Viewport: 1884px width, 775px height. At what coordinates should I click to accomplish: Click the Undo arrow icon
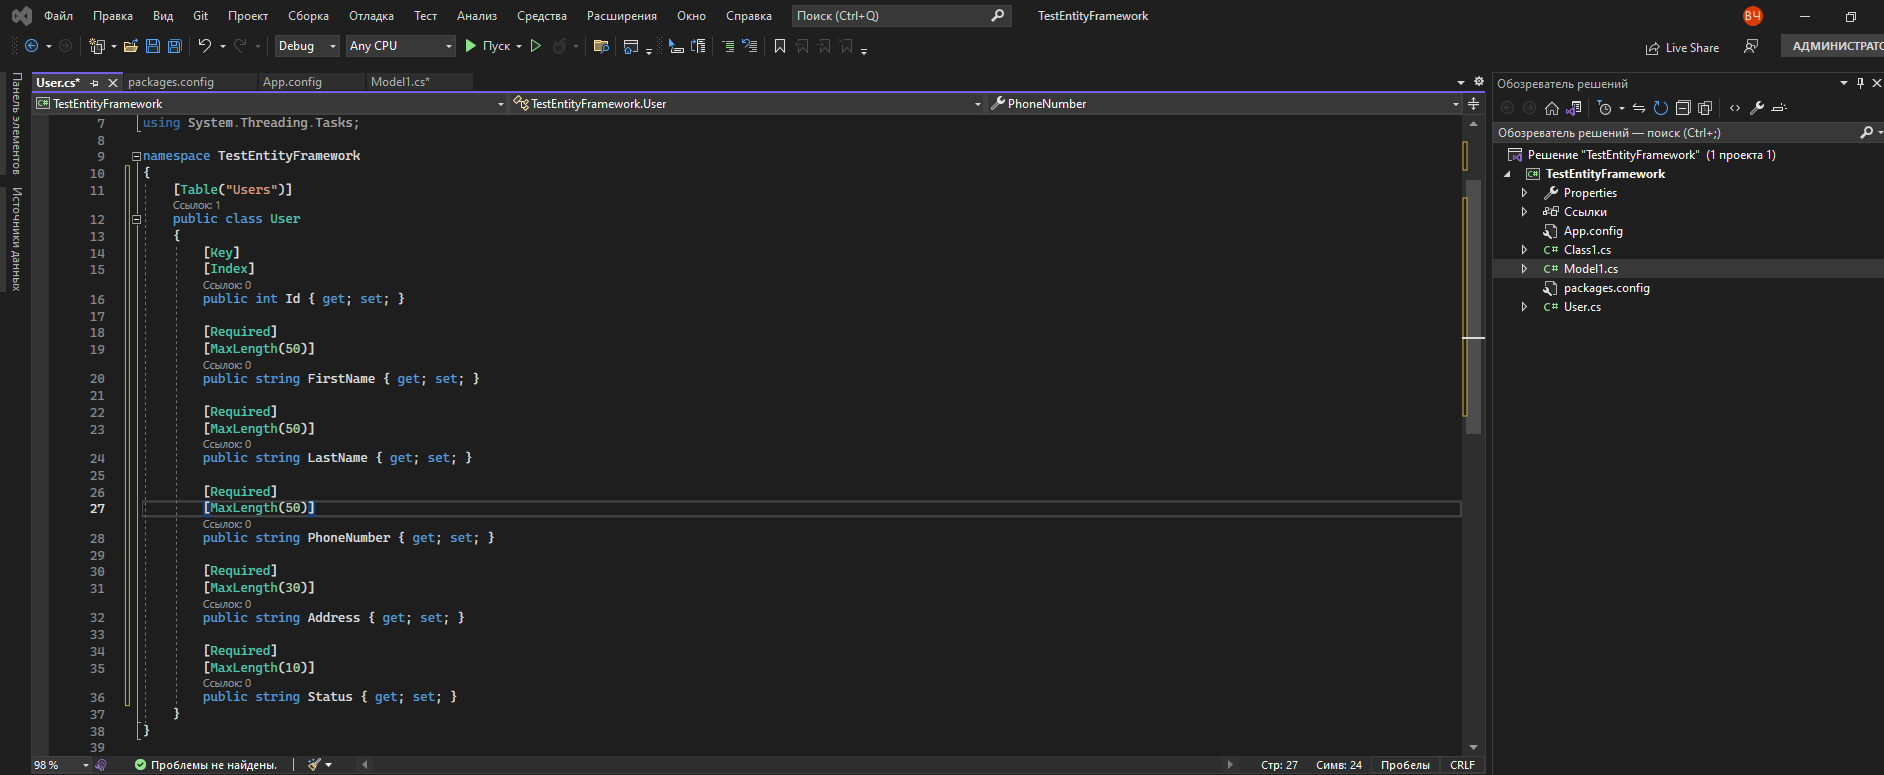coord(205,46)
